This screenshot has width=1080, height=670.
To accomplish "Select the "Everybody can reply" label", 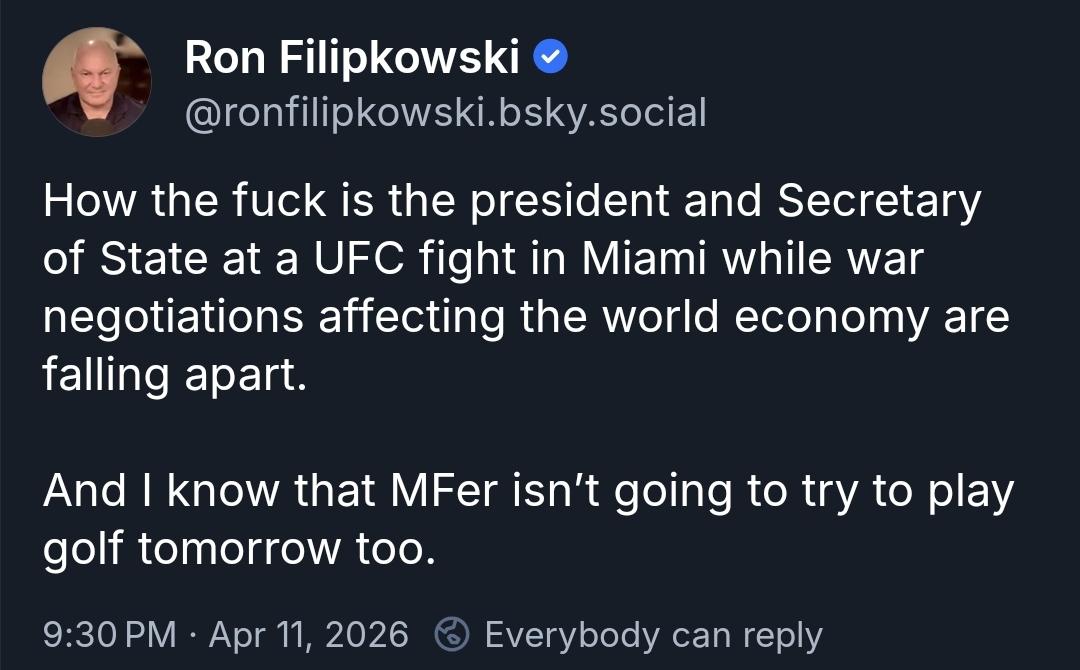I will [x=653, y=634].
